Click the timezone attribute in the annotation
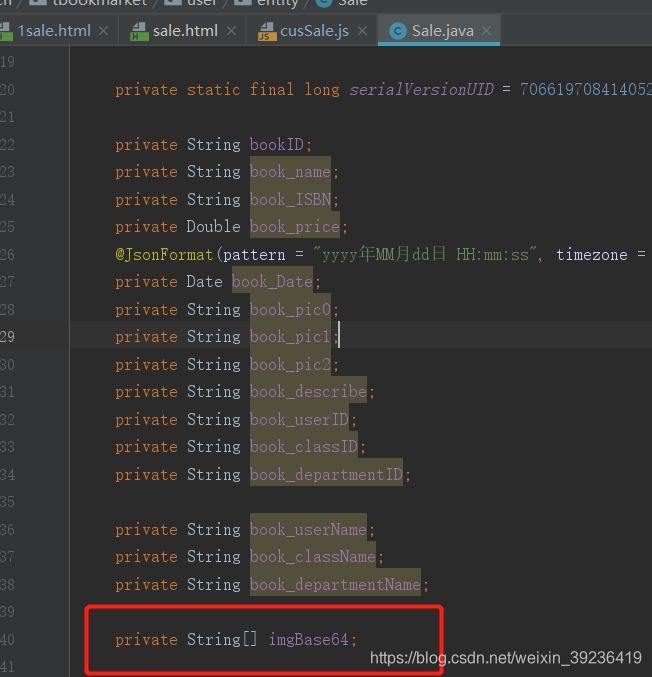Screen dimensions: 652x677 592,254
